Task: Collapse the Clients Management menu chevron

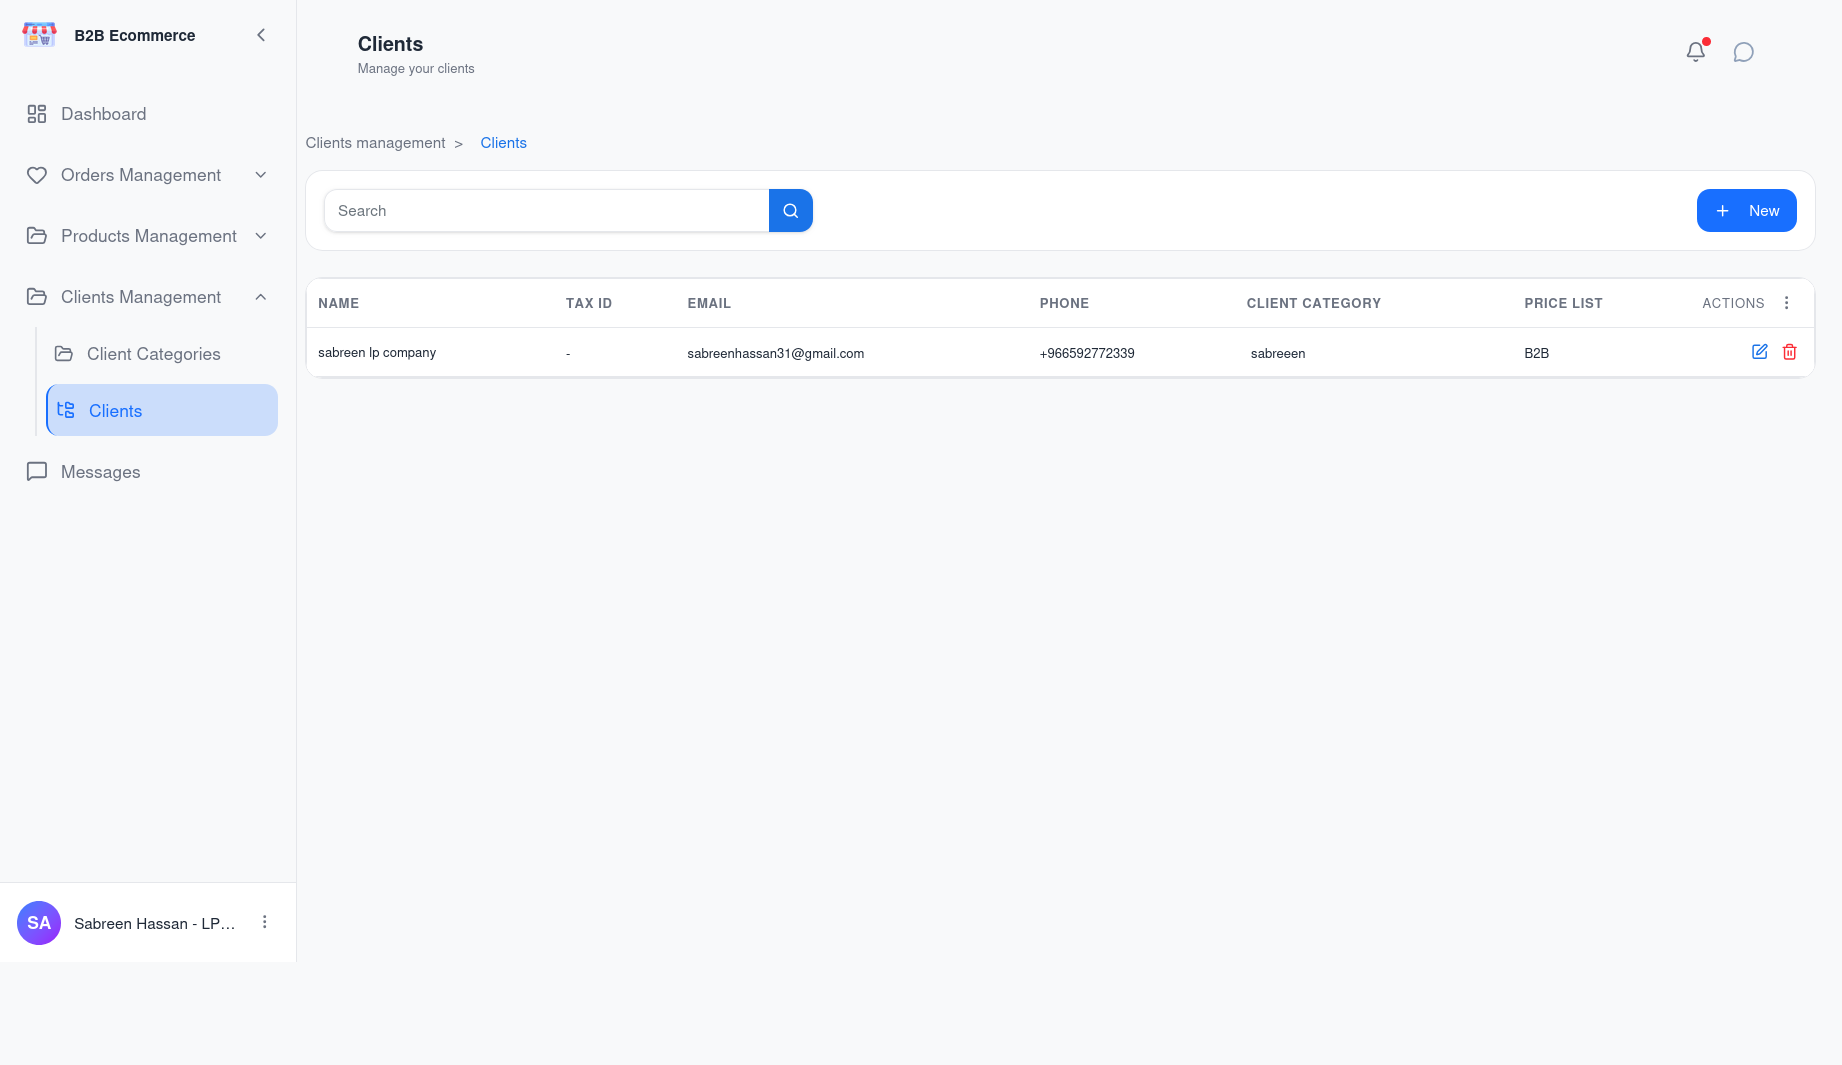Action: [261, 297]
